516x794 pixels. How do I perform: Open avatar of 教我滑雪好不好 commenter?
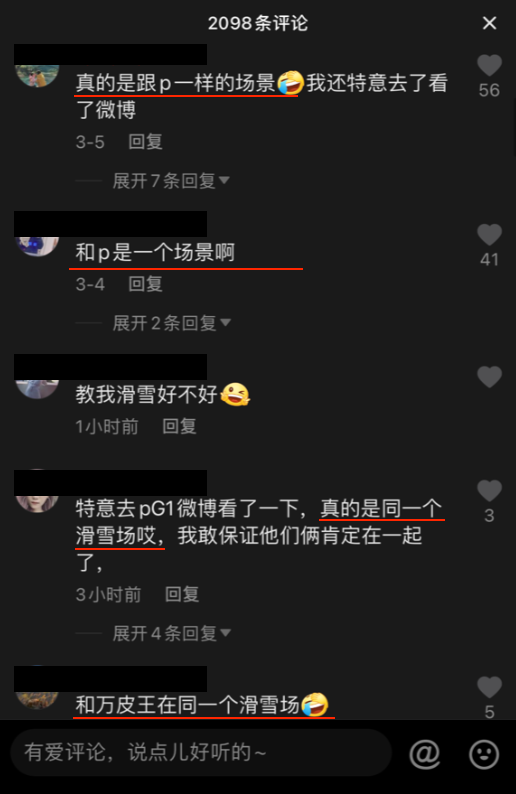click(37, 389)
